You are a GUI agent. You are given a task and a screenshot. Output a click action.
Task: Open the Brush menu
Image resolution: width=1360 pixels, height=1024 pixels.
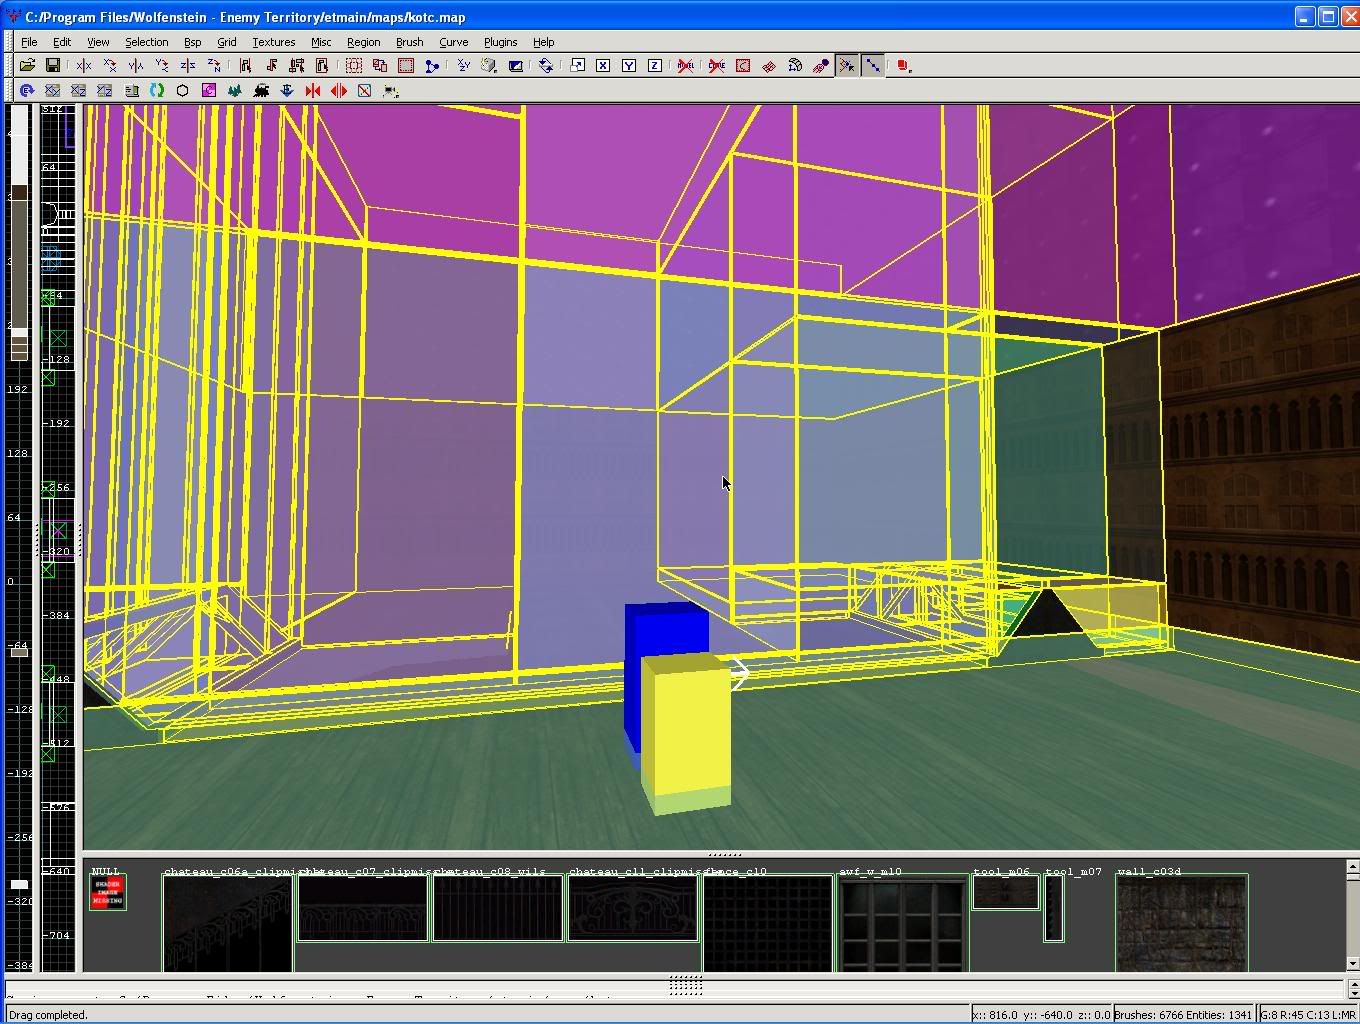pyautogui.click(x=409, y=42)
